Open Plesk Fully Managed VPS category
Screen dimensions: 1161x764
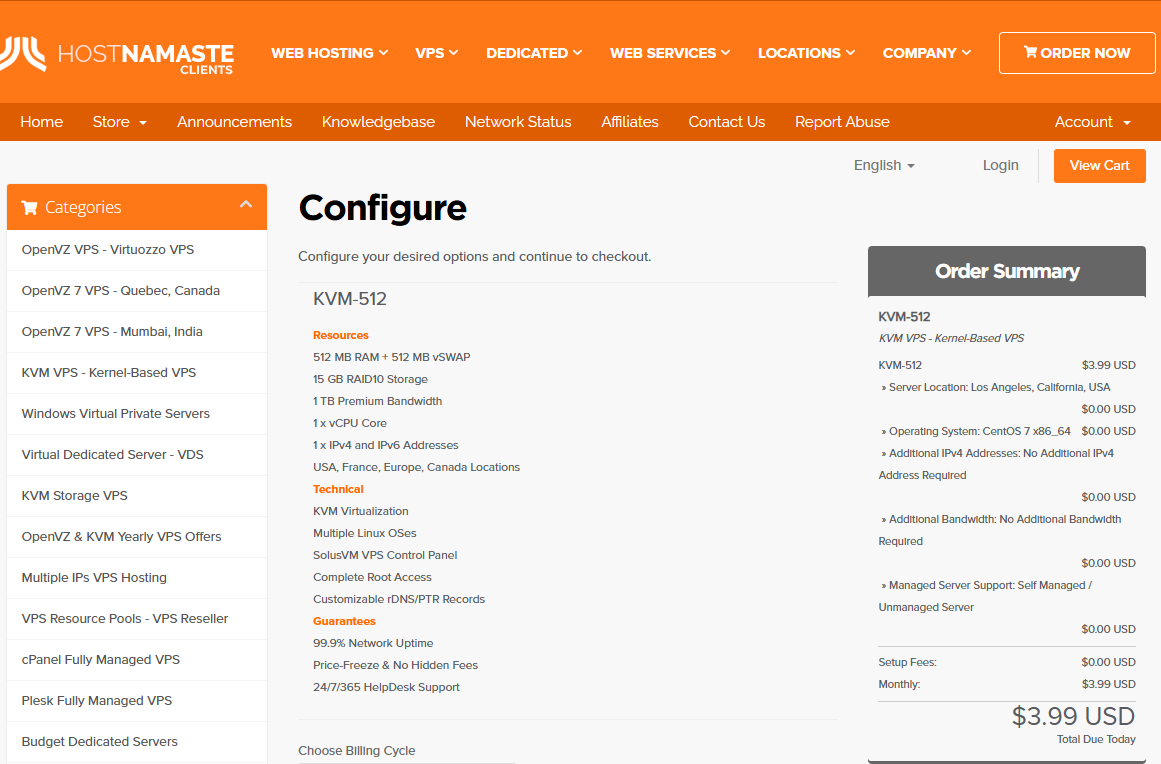point(137,700)
